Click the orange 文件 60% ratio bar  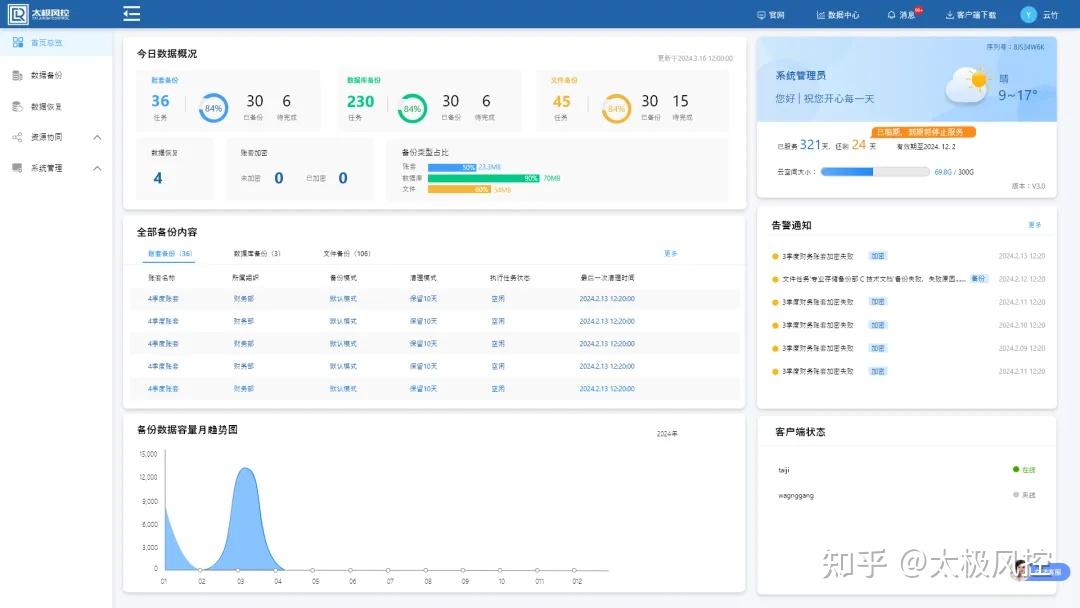point(459,189)
